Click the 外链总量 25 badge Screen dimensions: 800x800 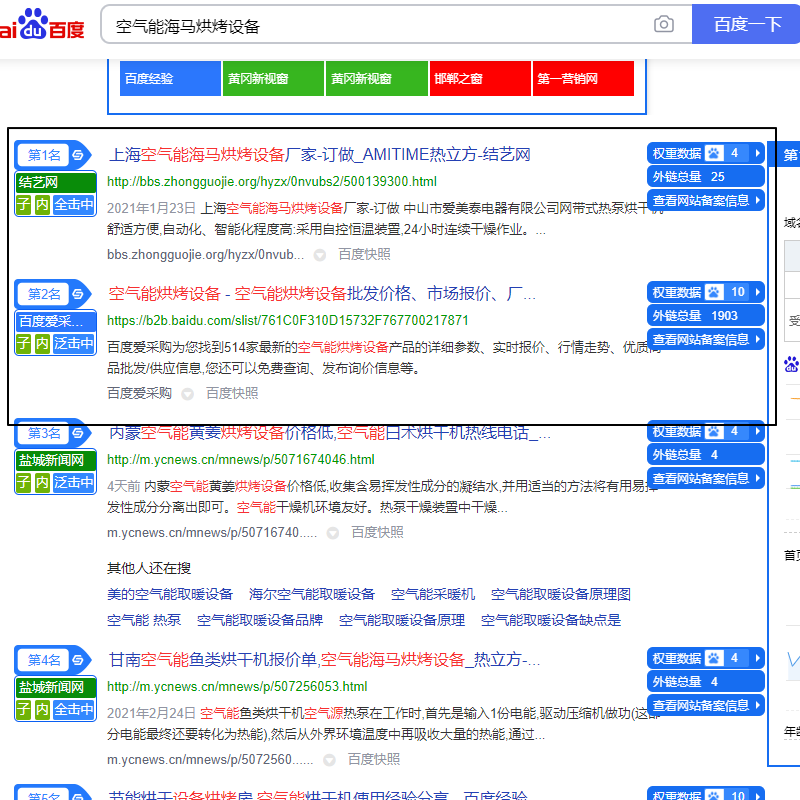click(x=705, y=177)
